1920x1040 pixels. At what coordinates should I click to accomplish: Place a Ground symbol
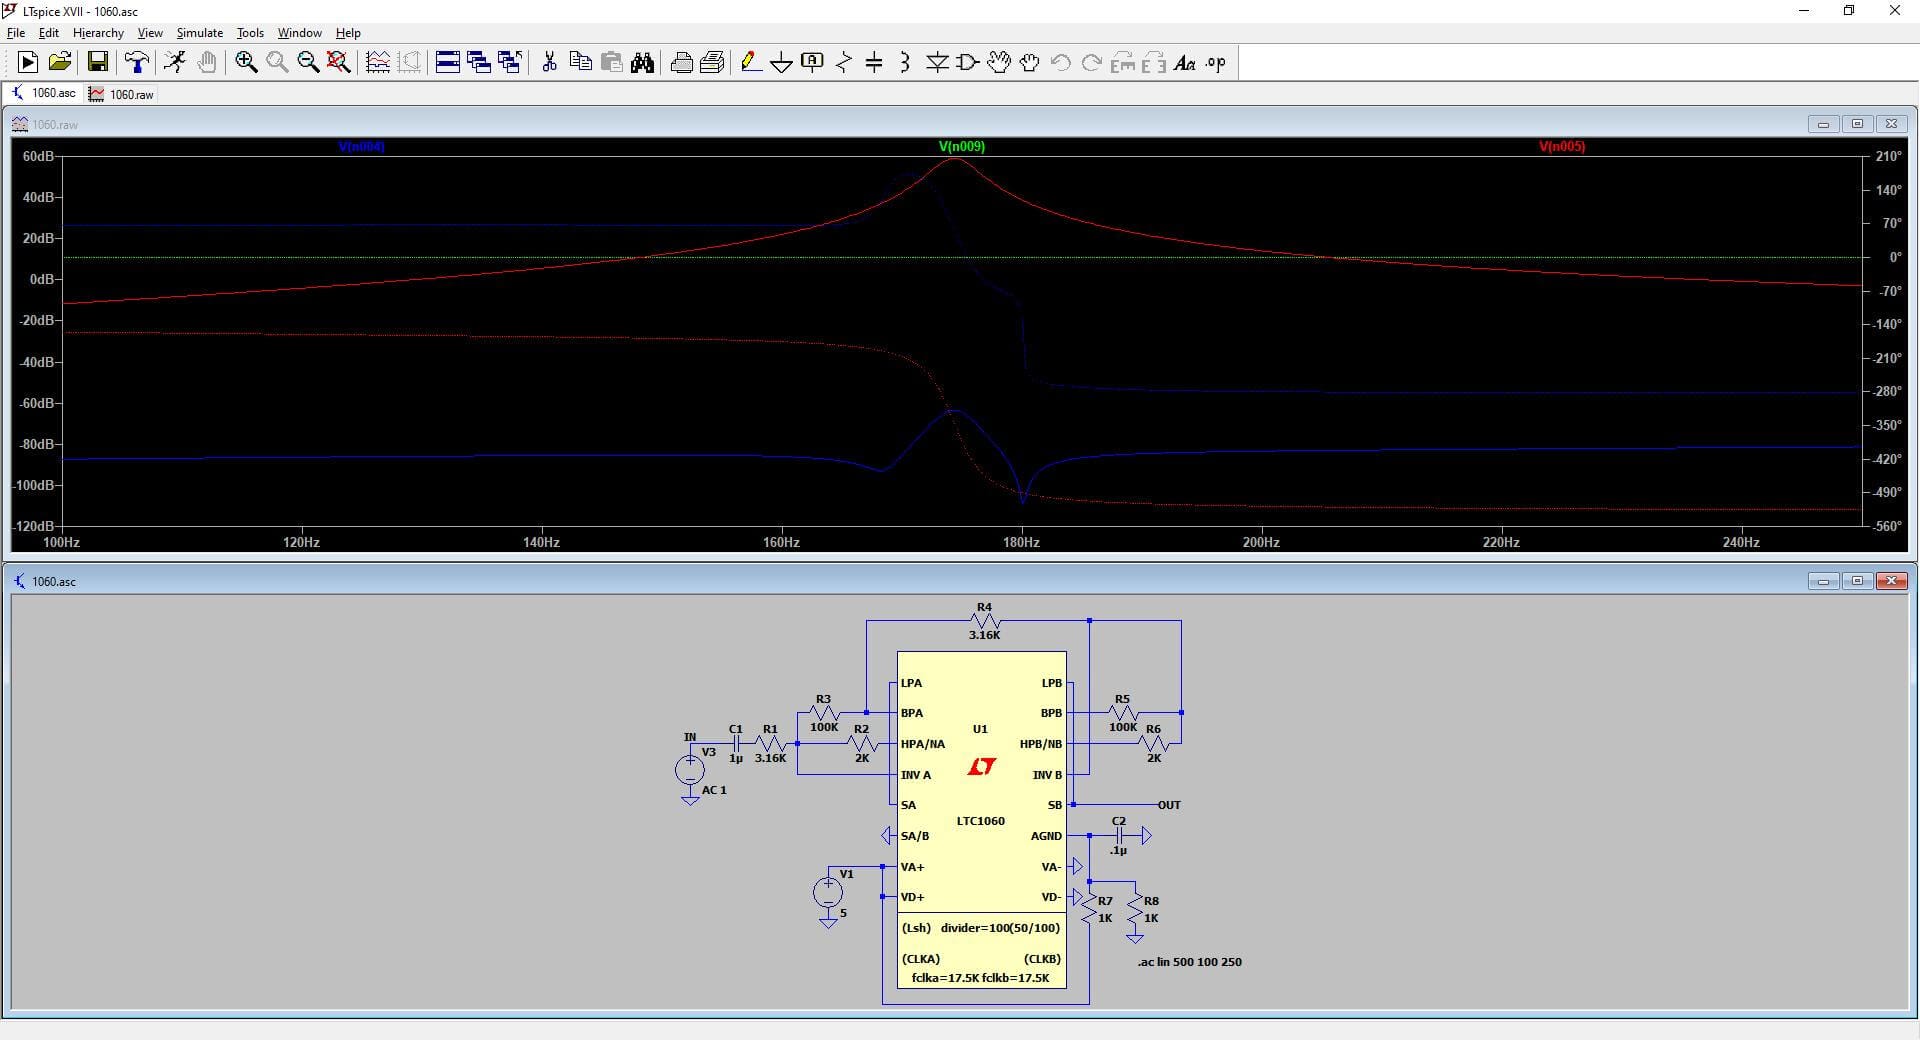pos(781,62)
